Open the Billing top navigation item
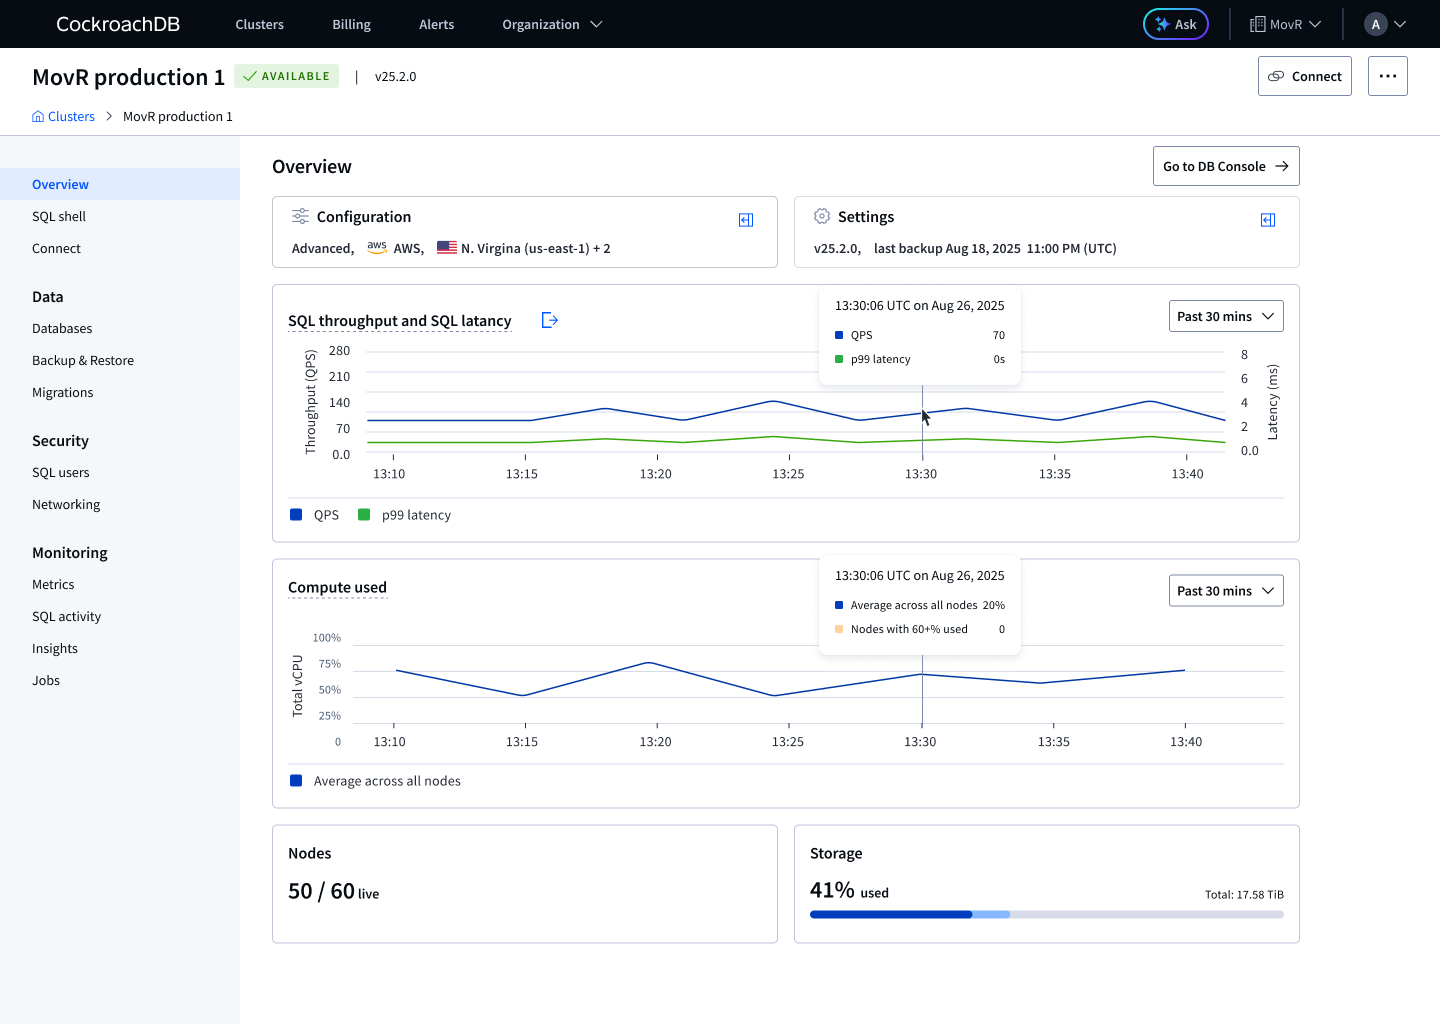1440x1024 pixels. pos(352,24)
